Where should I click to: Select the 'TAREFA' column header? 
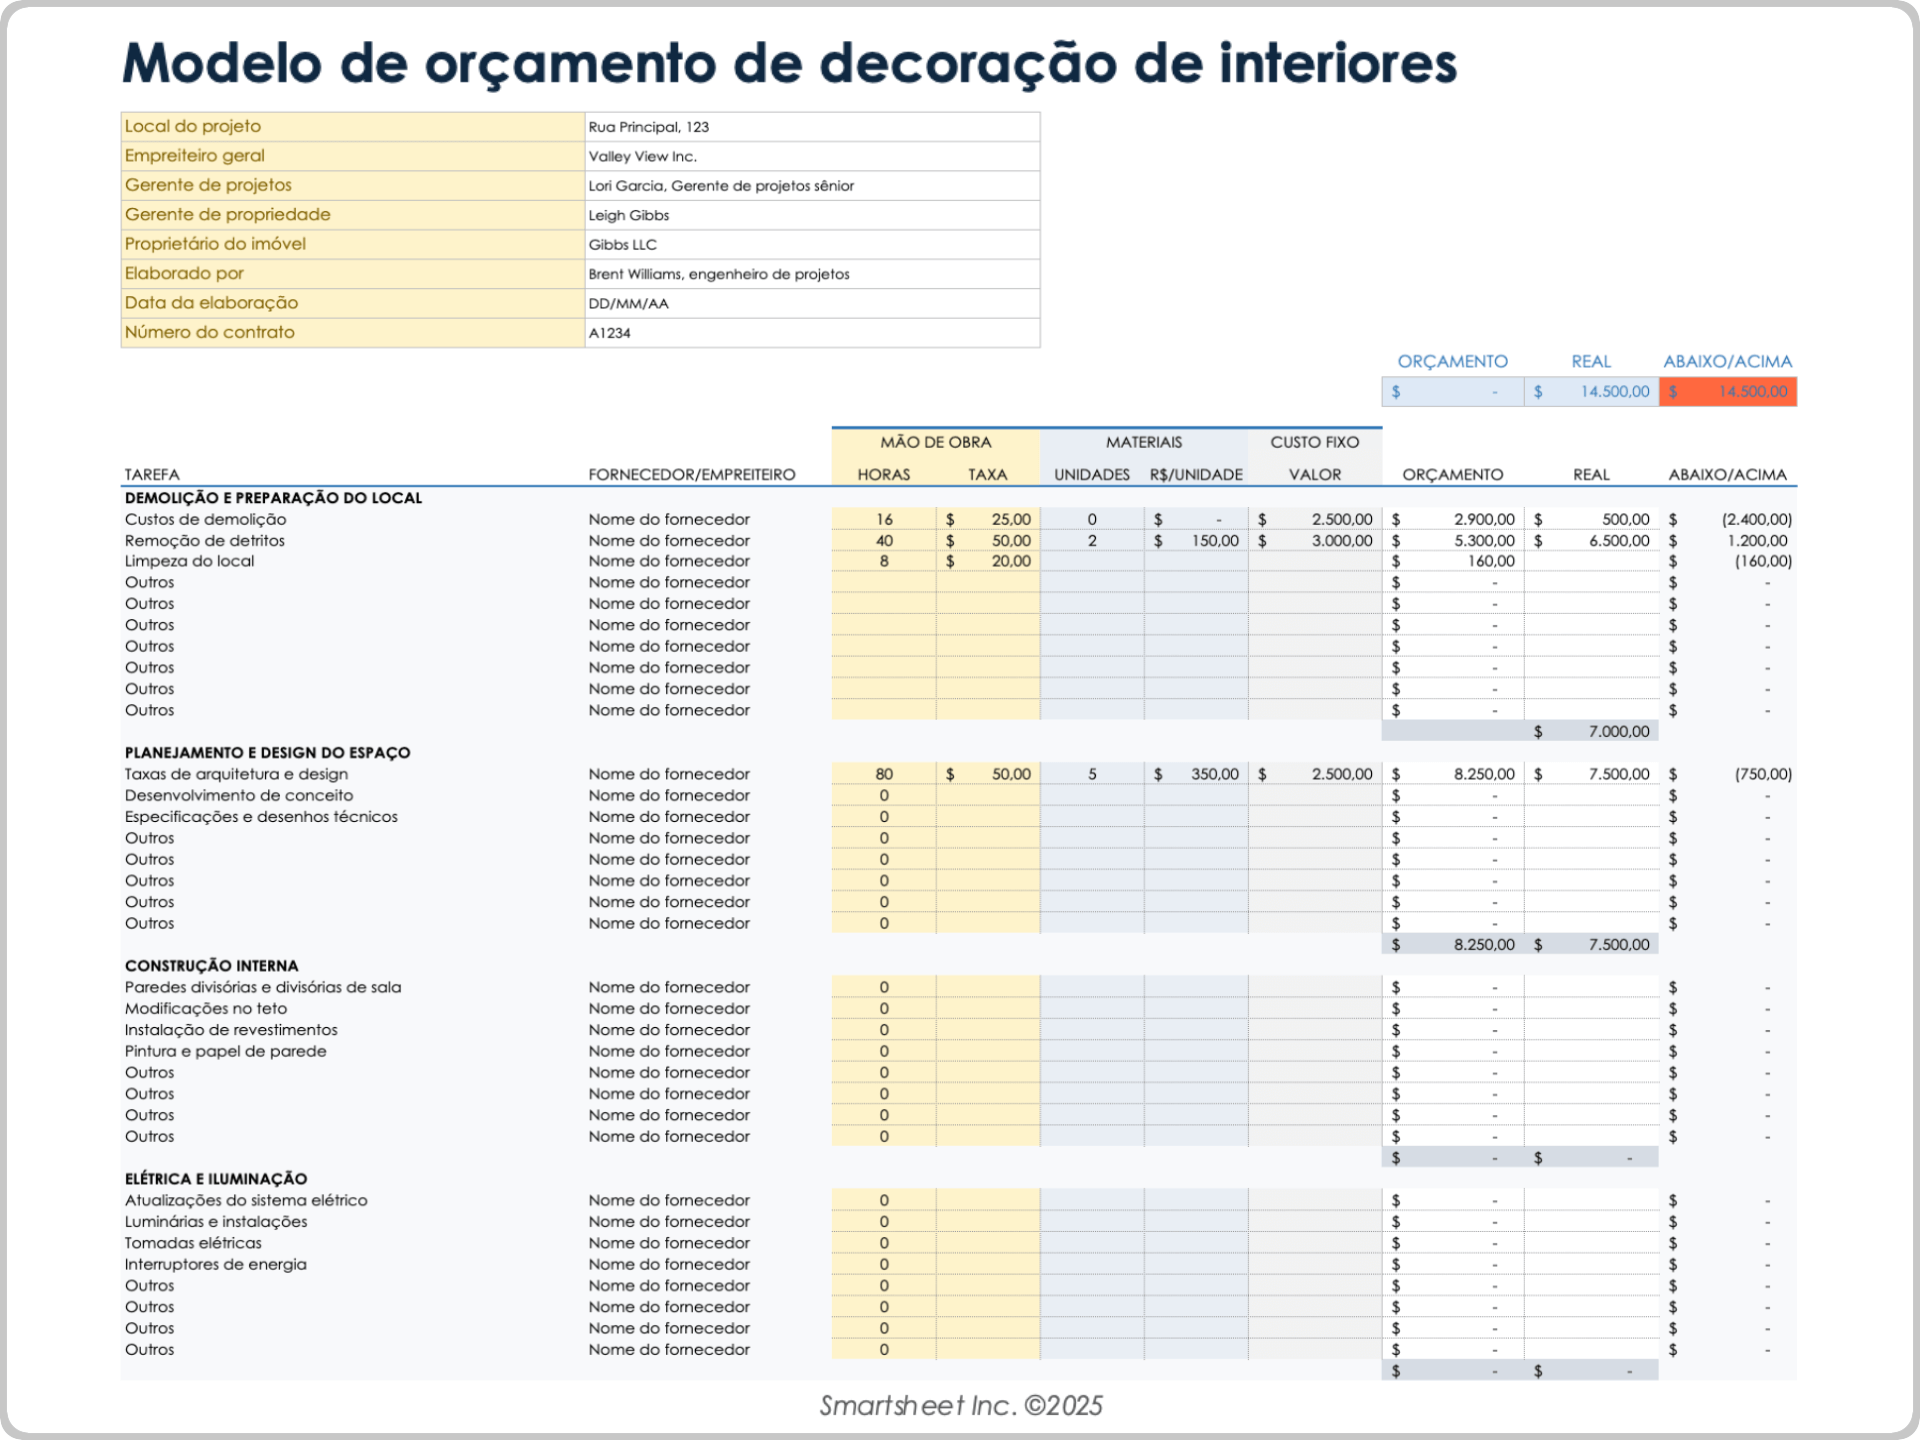pos(152,475)
